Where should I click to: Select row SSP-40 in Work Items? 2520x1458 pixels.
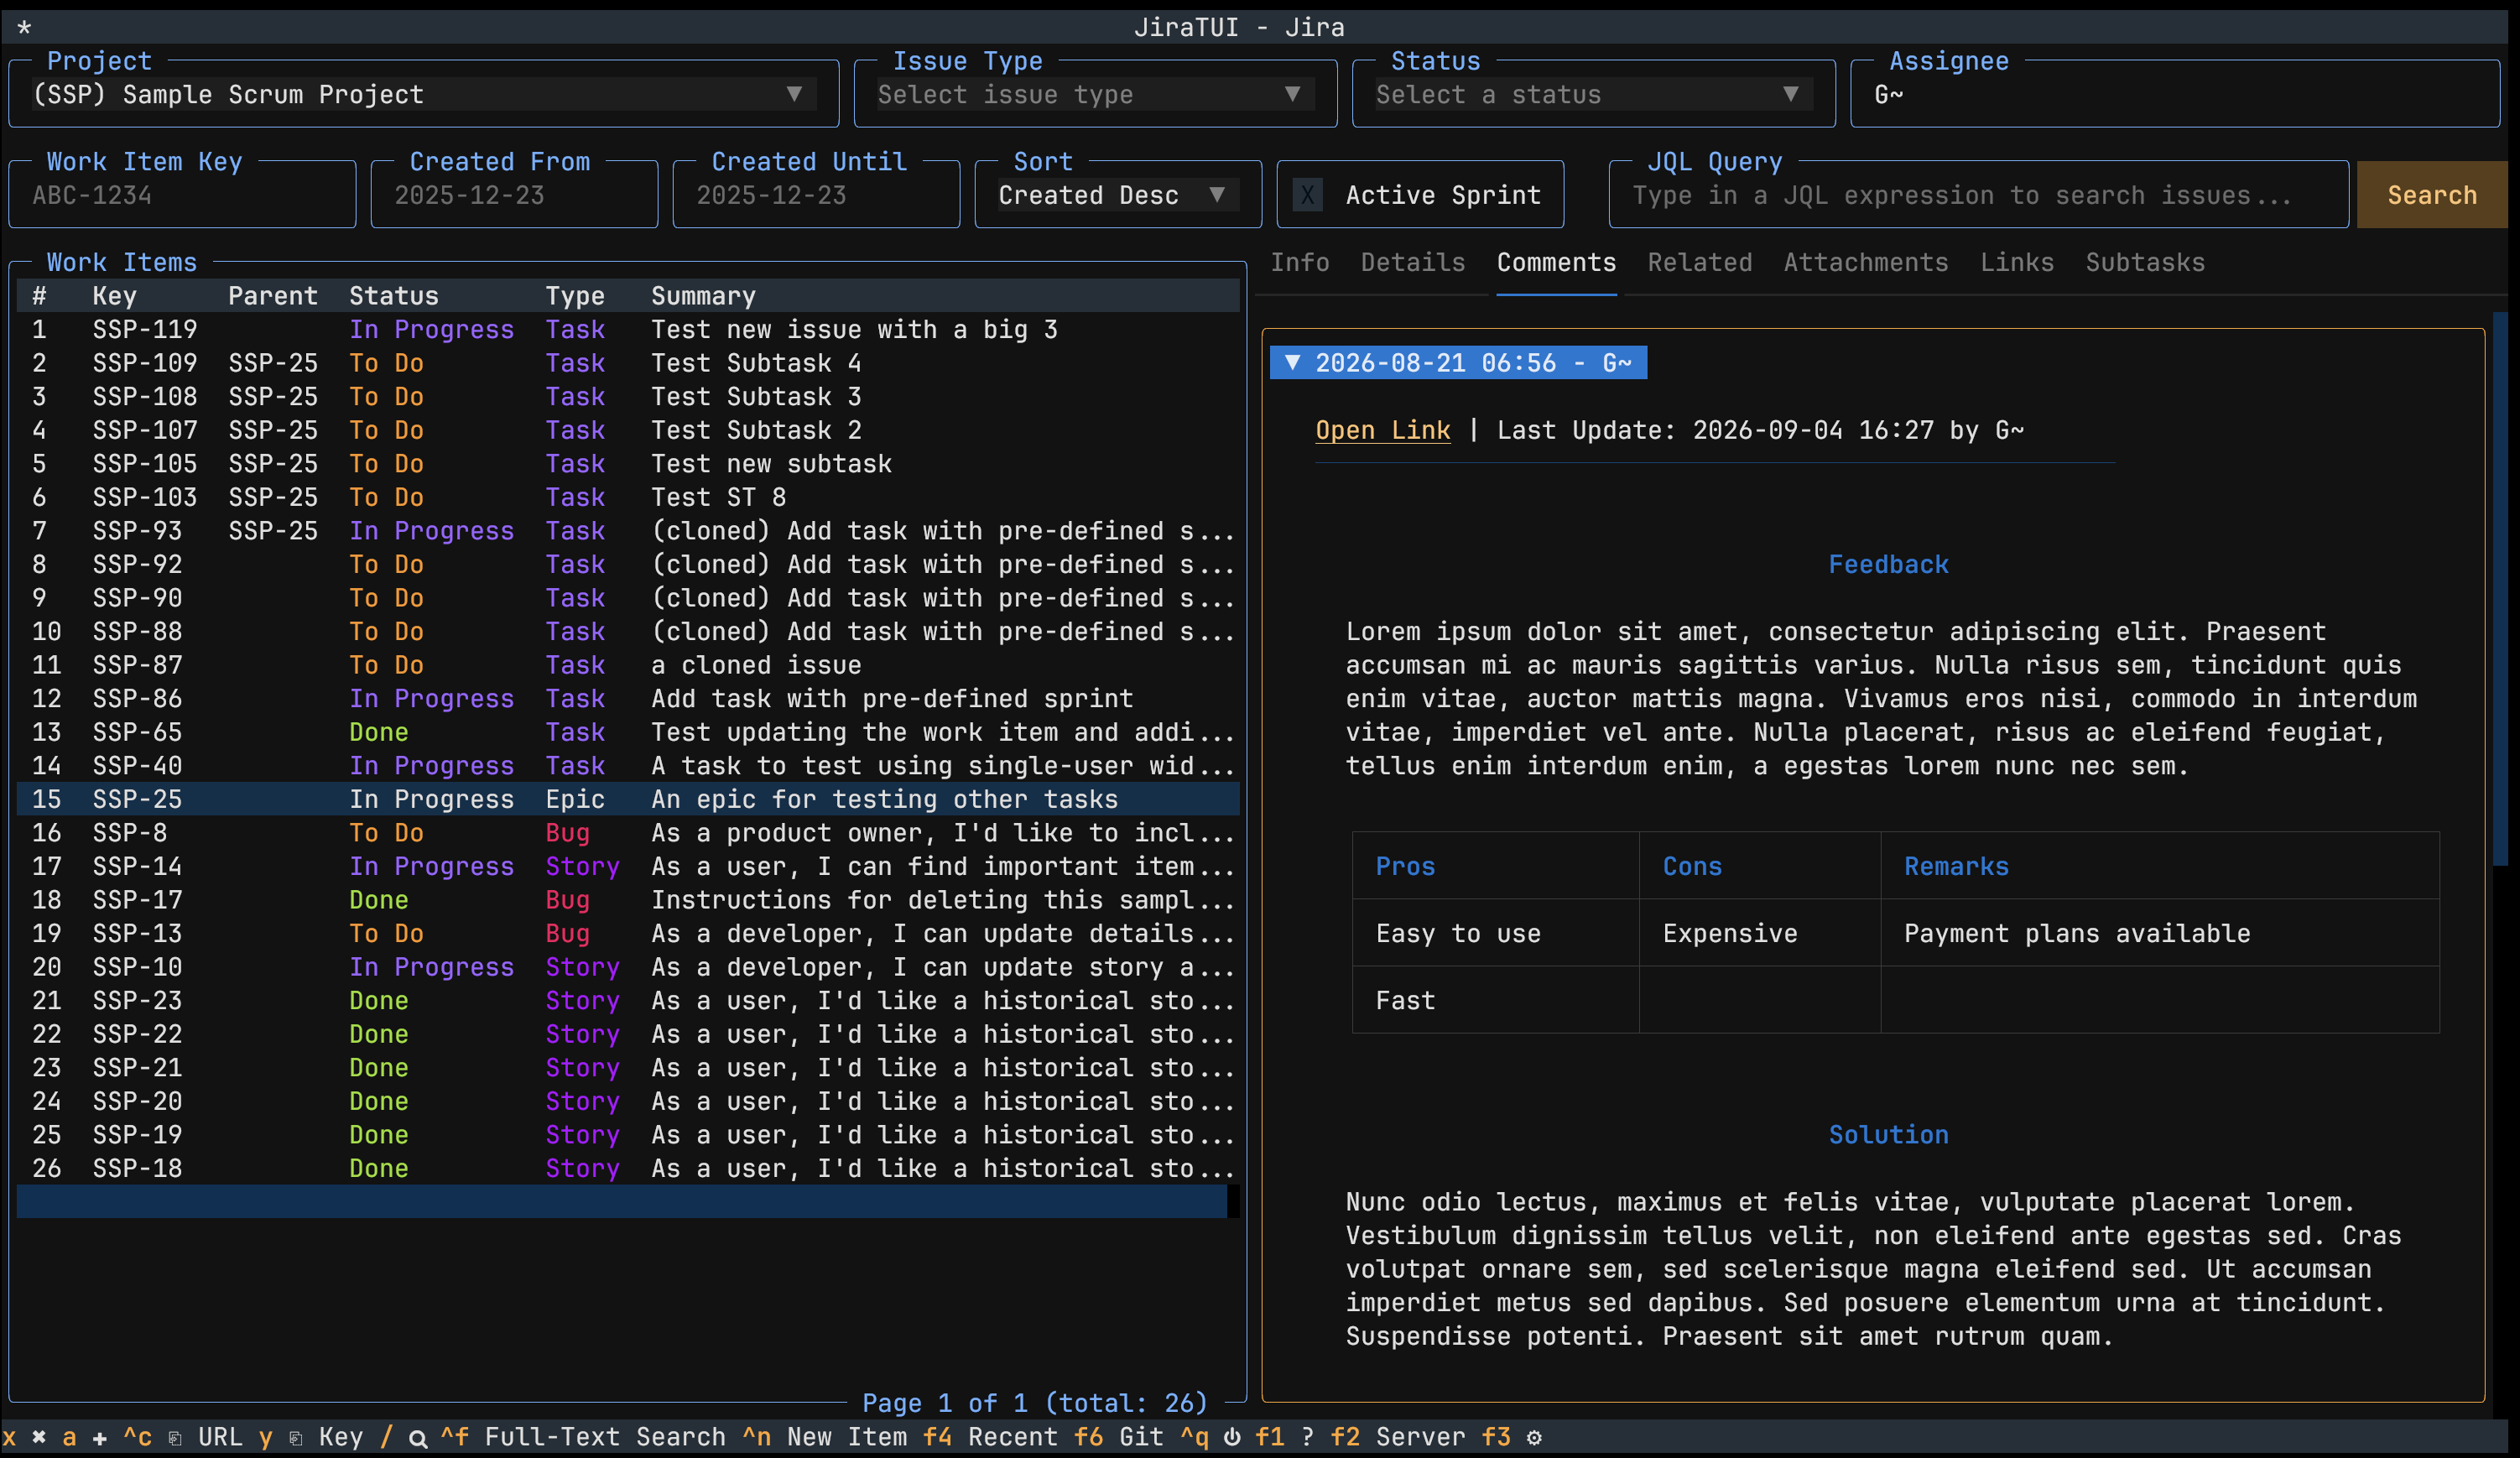(628, 766)
